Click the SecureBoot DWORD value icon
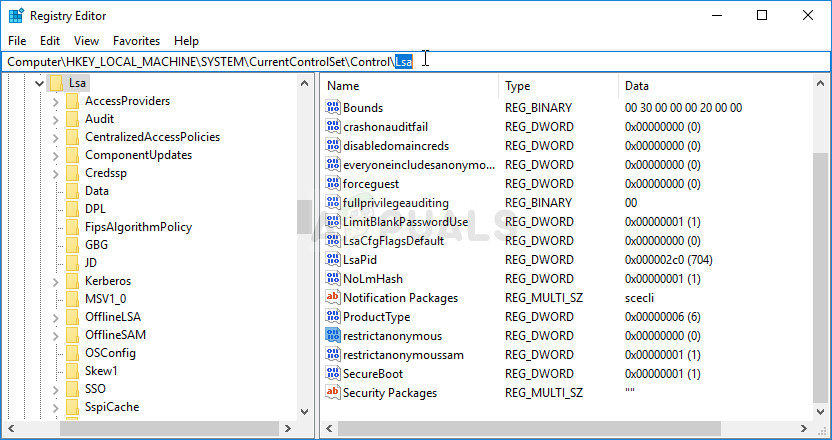The height and width of the screenshot is (440, 832). [333, 374]
